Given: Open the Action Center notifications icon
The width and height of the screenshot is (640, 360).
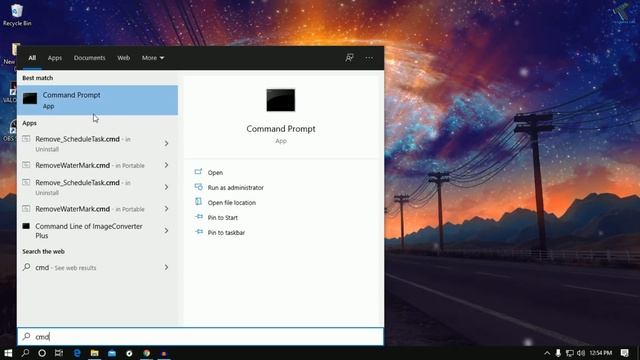Looking at the screenshot, I should [x=624, y=353].
